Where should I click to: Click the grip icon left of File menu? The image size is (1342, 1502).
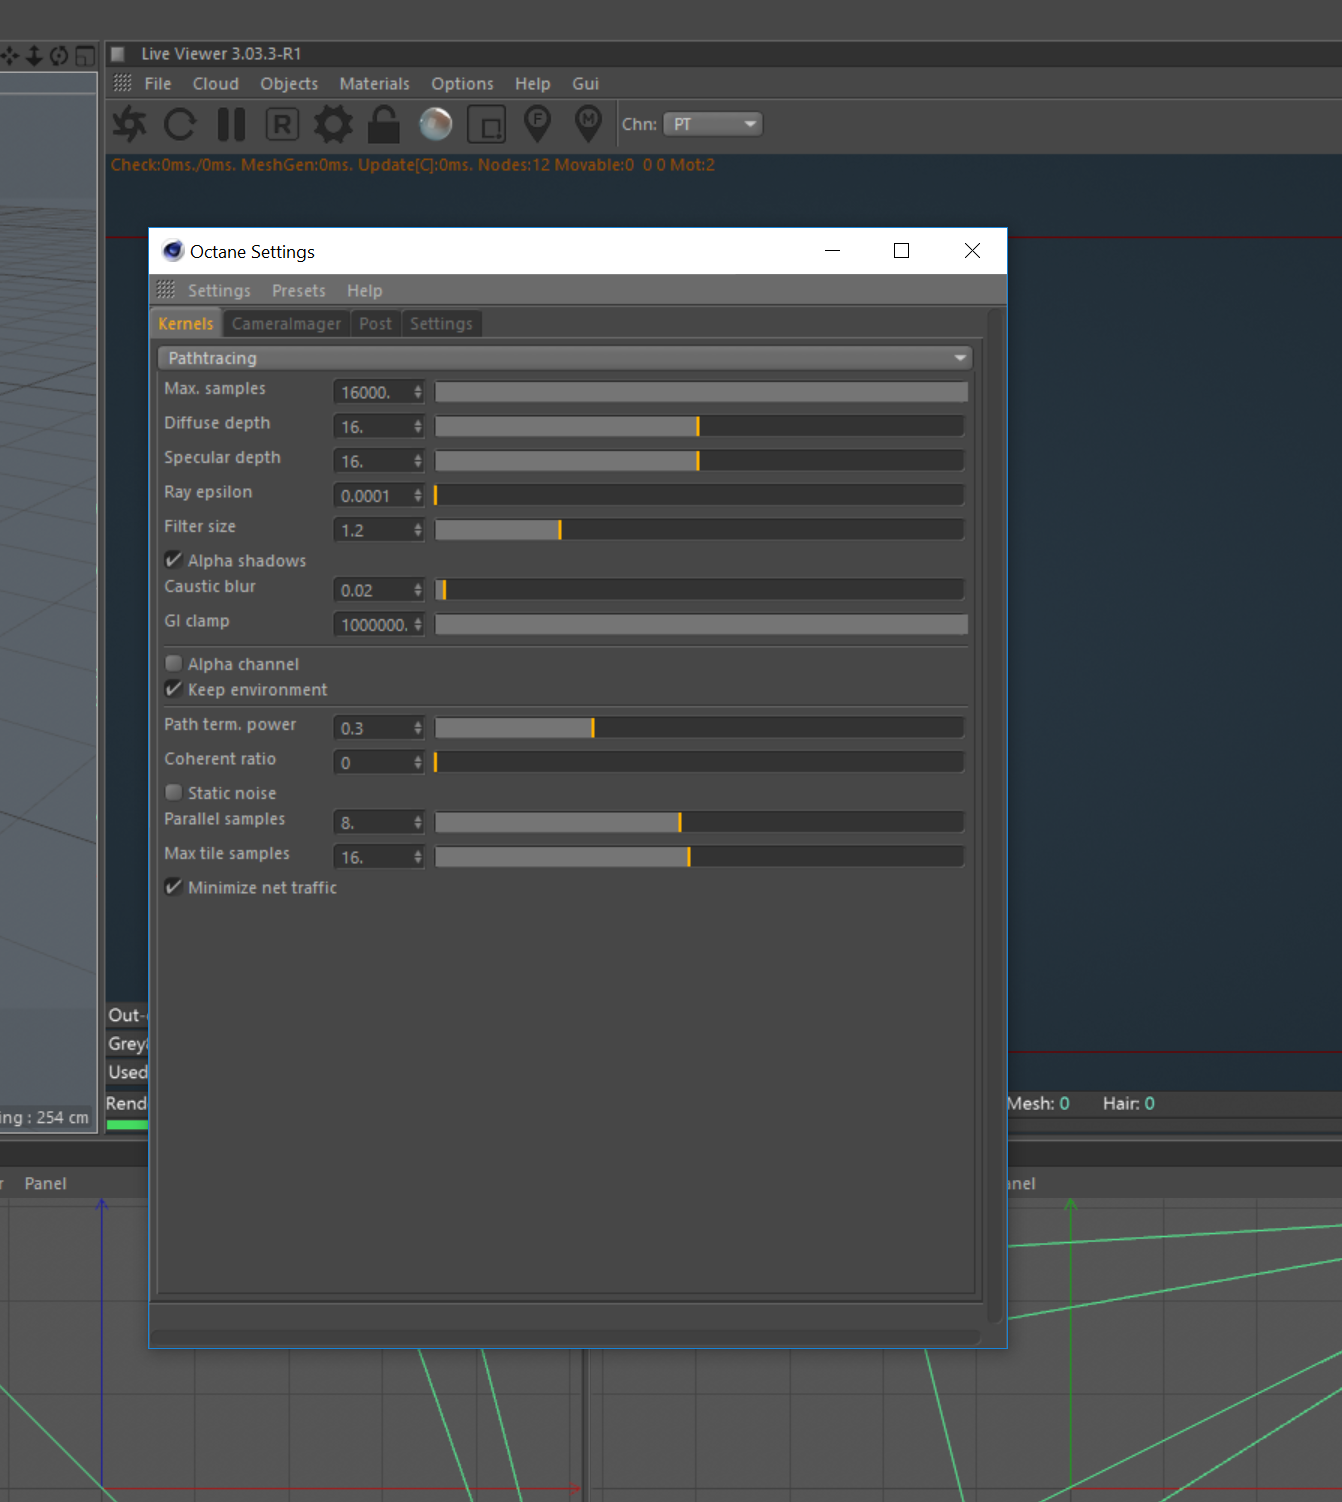click(x=123, y=83)
